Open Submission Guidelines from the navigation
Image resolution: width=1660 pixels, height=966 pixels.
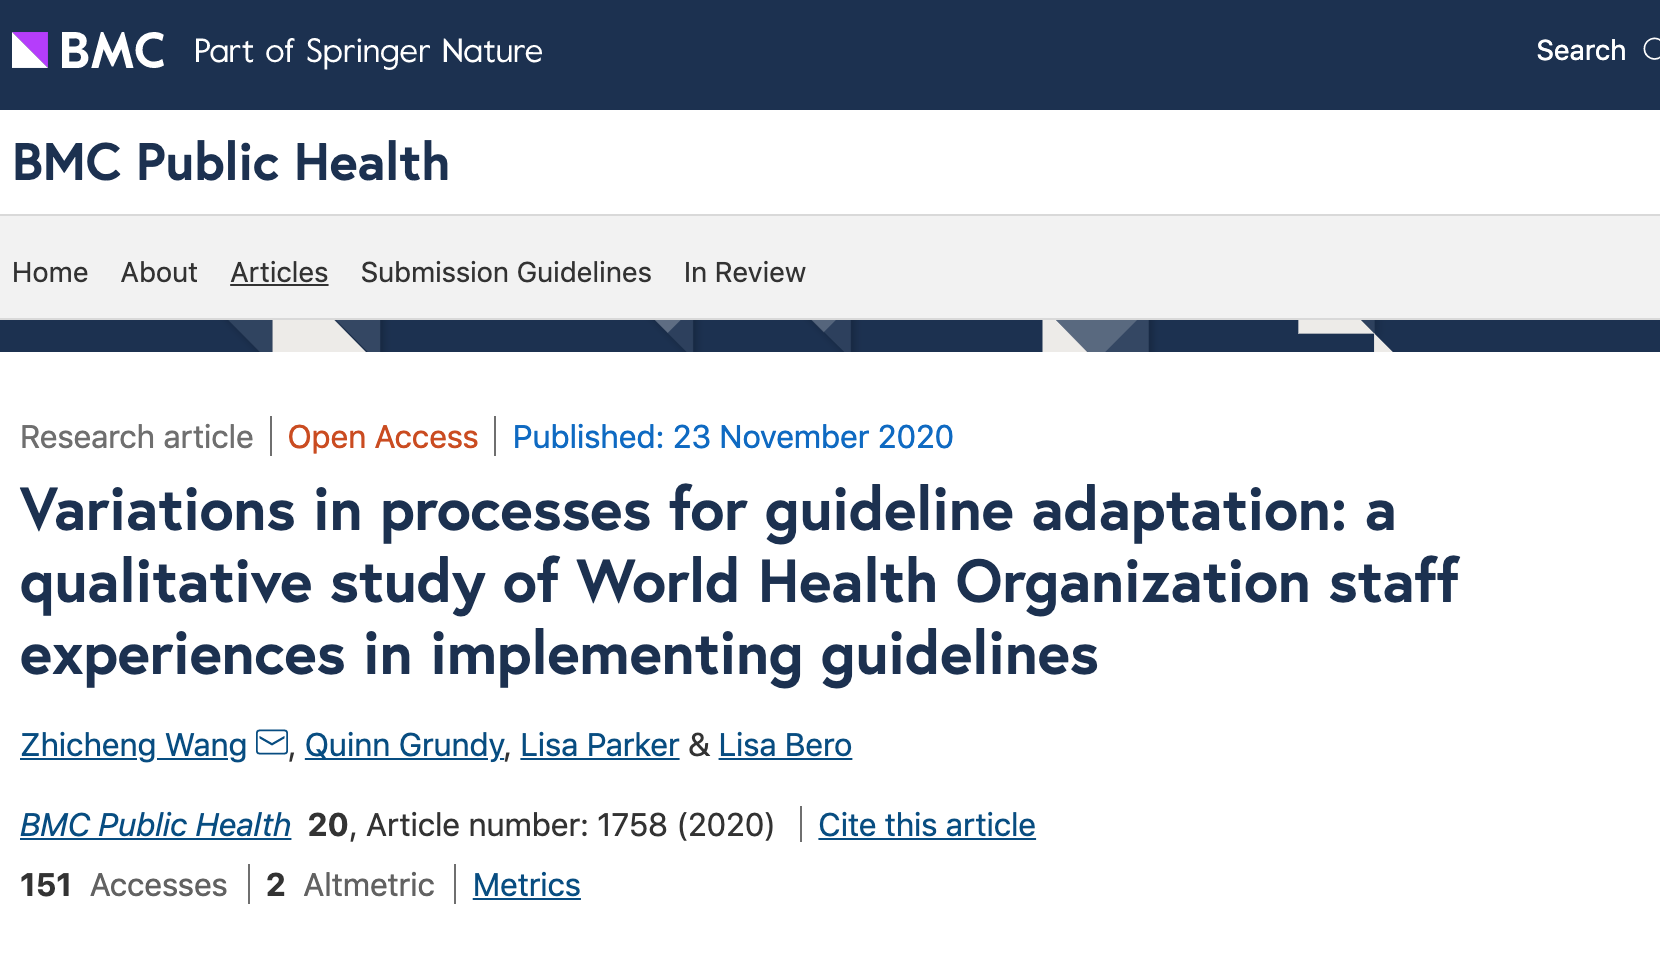[x=505, y=271]
